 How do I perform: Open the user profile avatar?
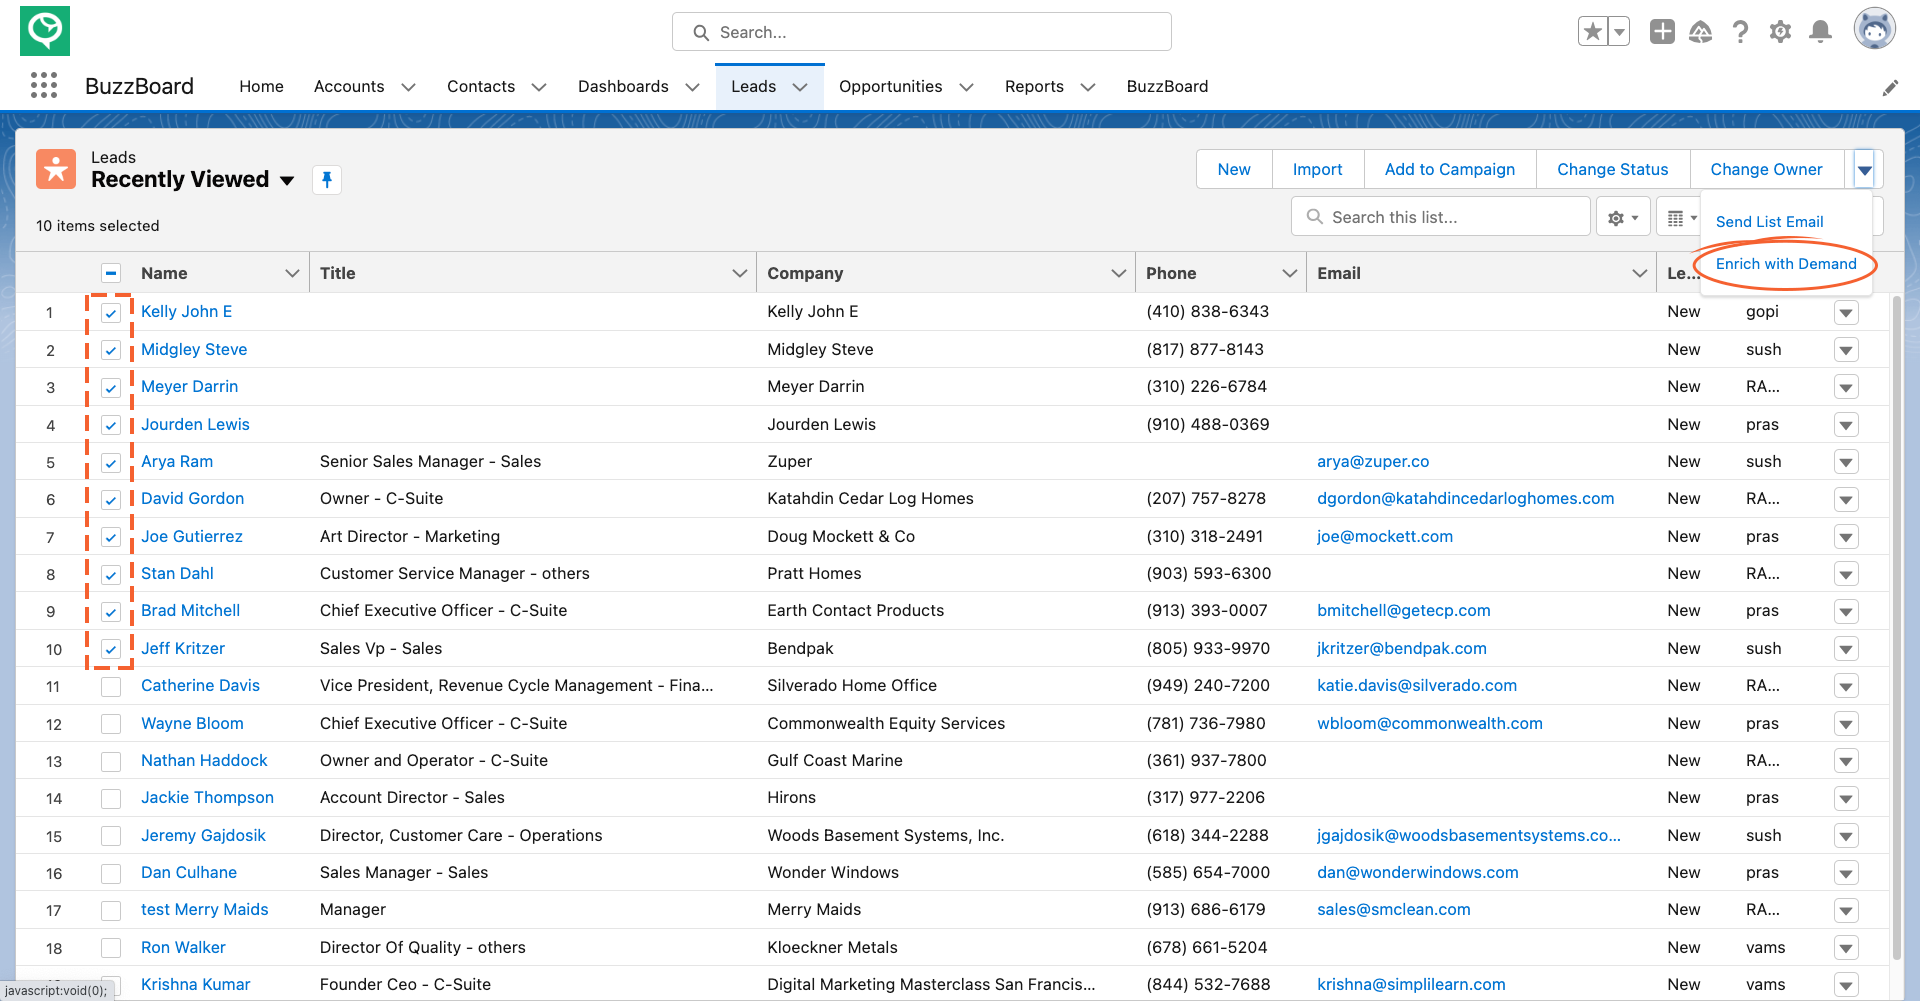tap(1875, 29)
